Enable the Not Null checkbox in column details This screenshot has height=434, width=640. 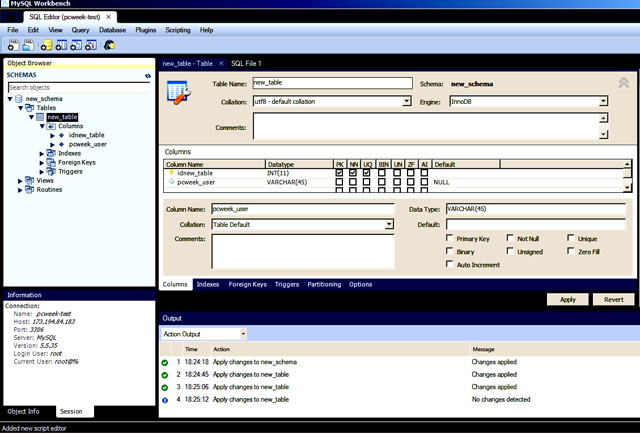[x=510, y=238]
